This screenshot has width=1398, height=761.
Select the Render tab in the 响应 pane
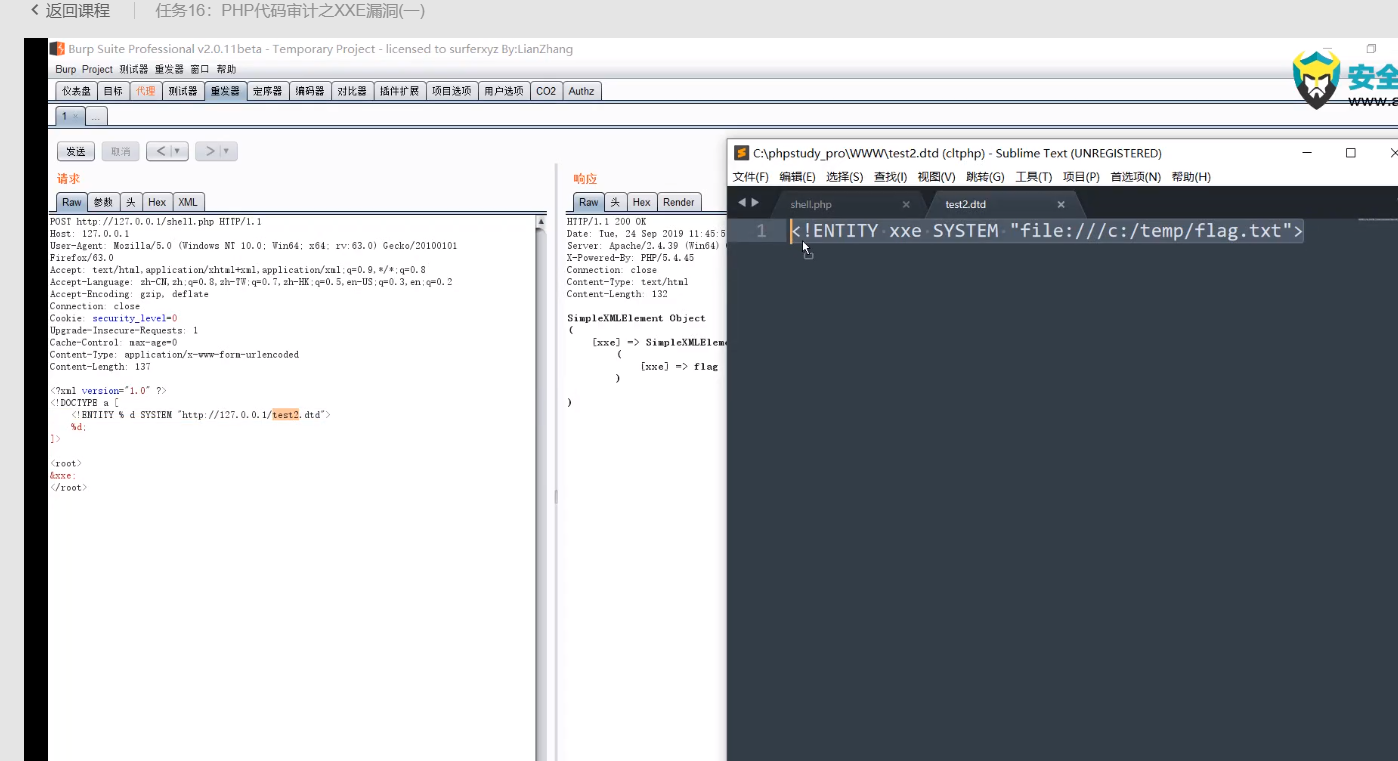679,202
